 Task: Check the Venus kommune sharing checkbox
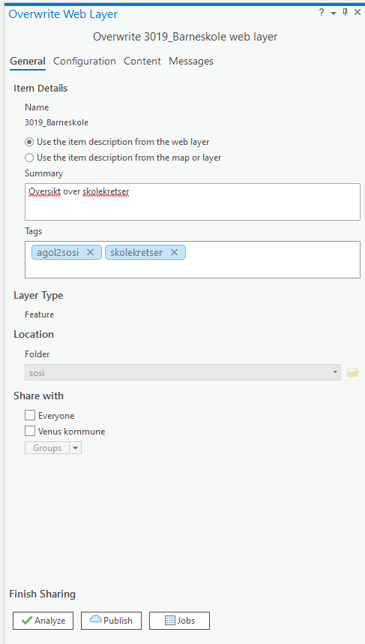30,431
